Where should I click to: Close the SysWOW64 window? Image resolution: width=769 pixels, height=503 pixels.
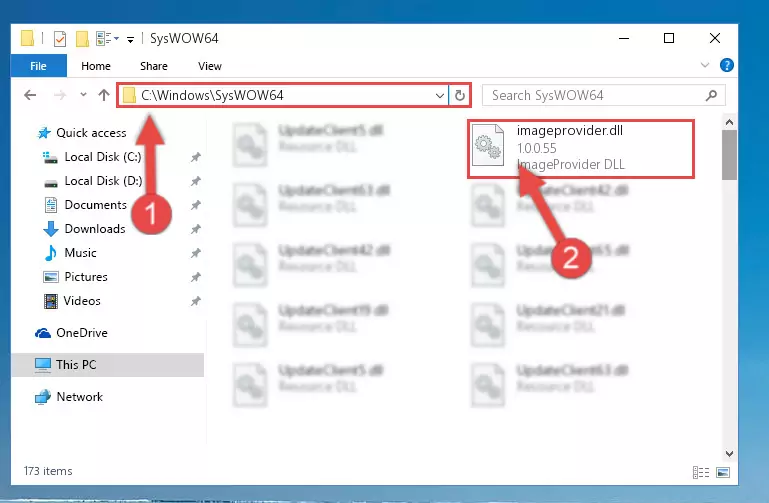pos(715,38)
